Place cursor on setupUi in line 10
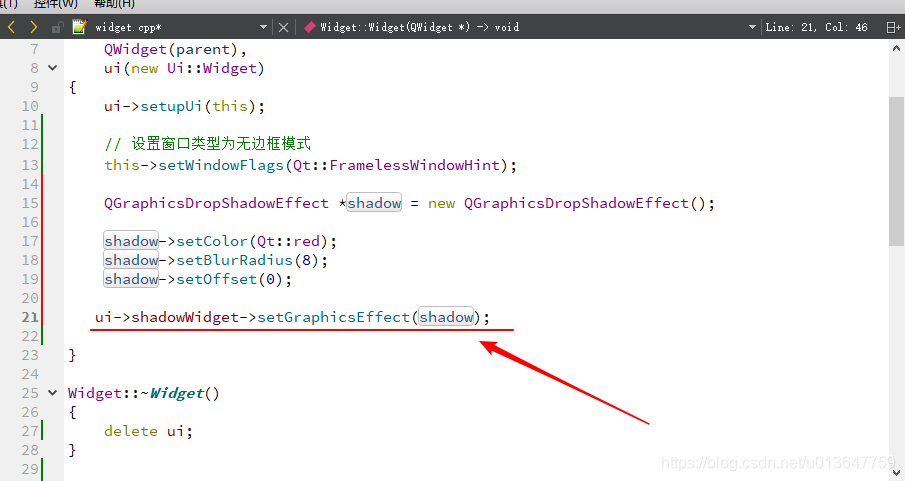This screenshot has width=905, height=481. [171, 106]
